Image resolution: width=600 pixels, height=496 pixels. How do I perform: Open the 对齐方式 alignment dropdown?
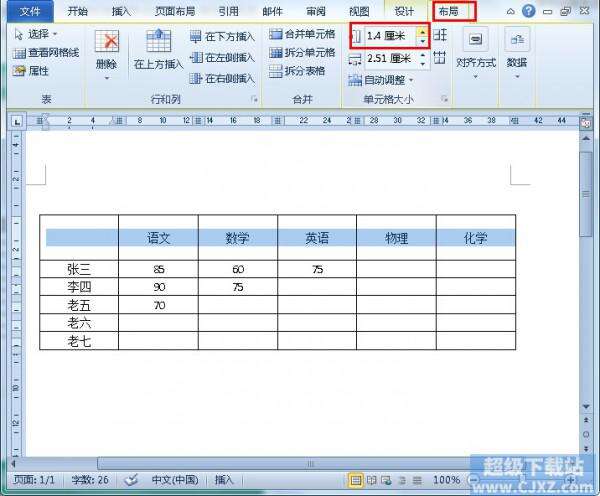[x=476, y=53]
